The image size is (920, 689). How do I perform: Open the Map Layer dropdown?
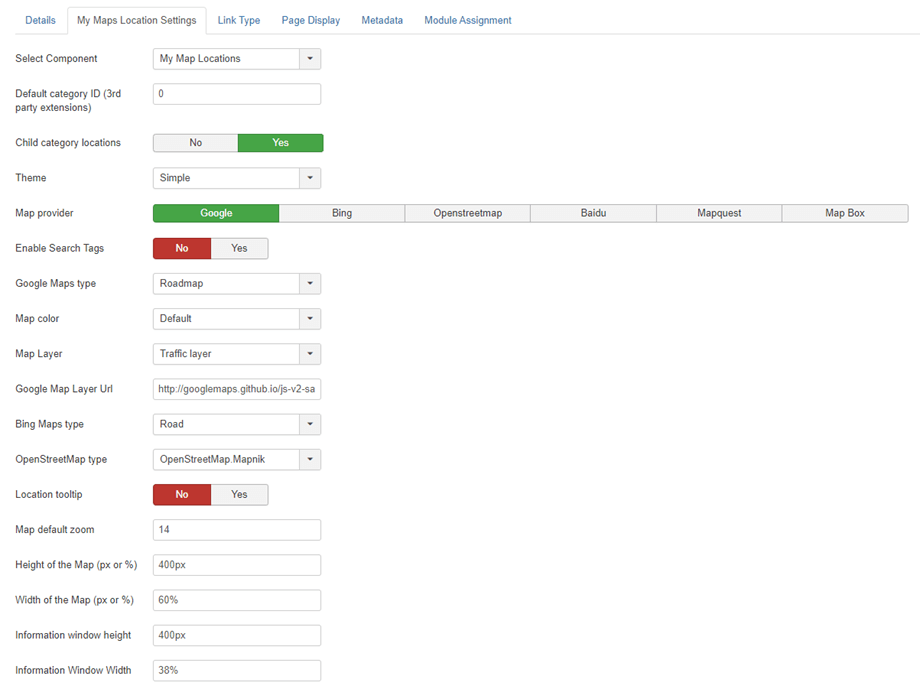237,354
